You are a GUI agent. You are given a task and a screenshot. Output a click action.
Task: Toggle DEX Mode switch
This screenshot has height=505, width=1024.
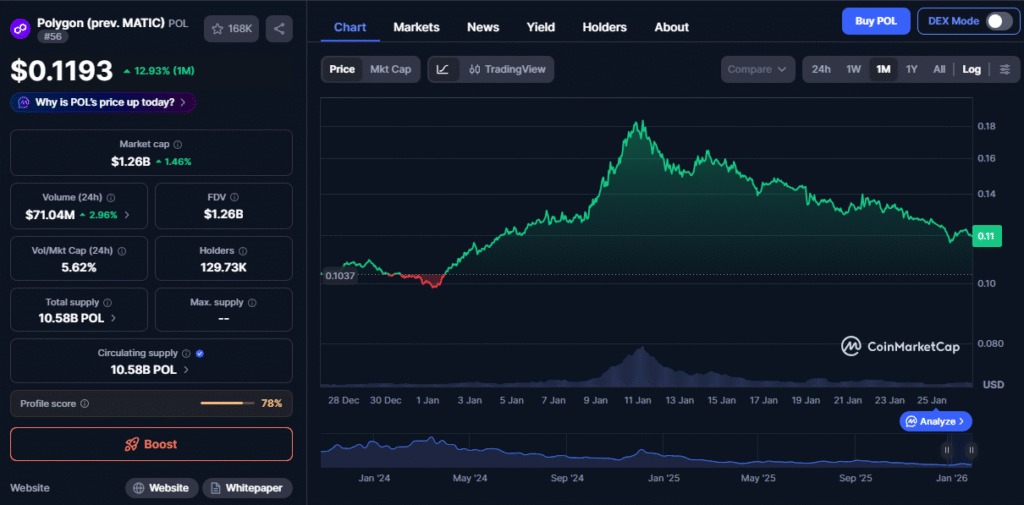998,21
